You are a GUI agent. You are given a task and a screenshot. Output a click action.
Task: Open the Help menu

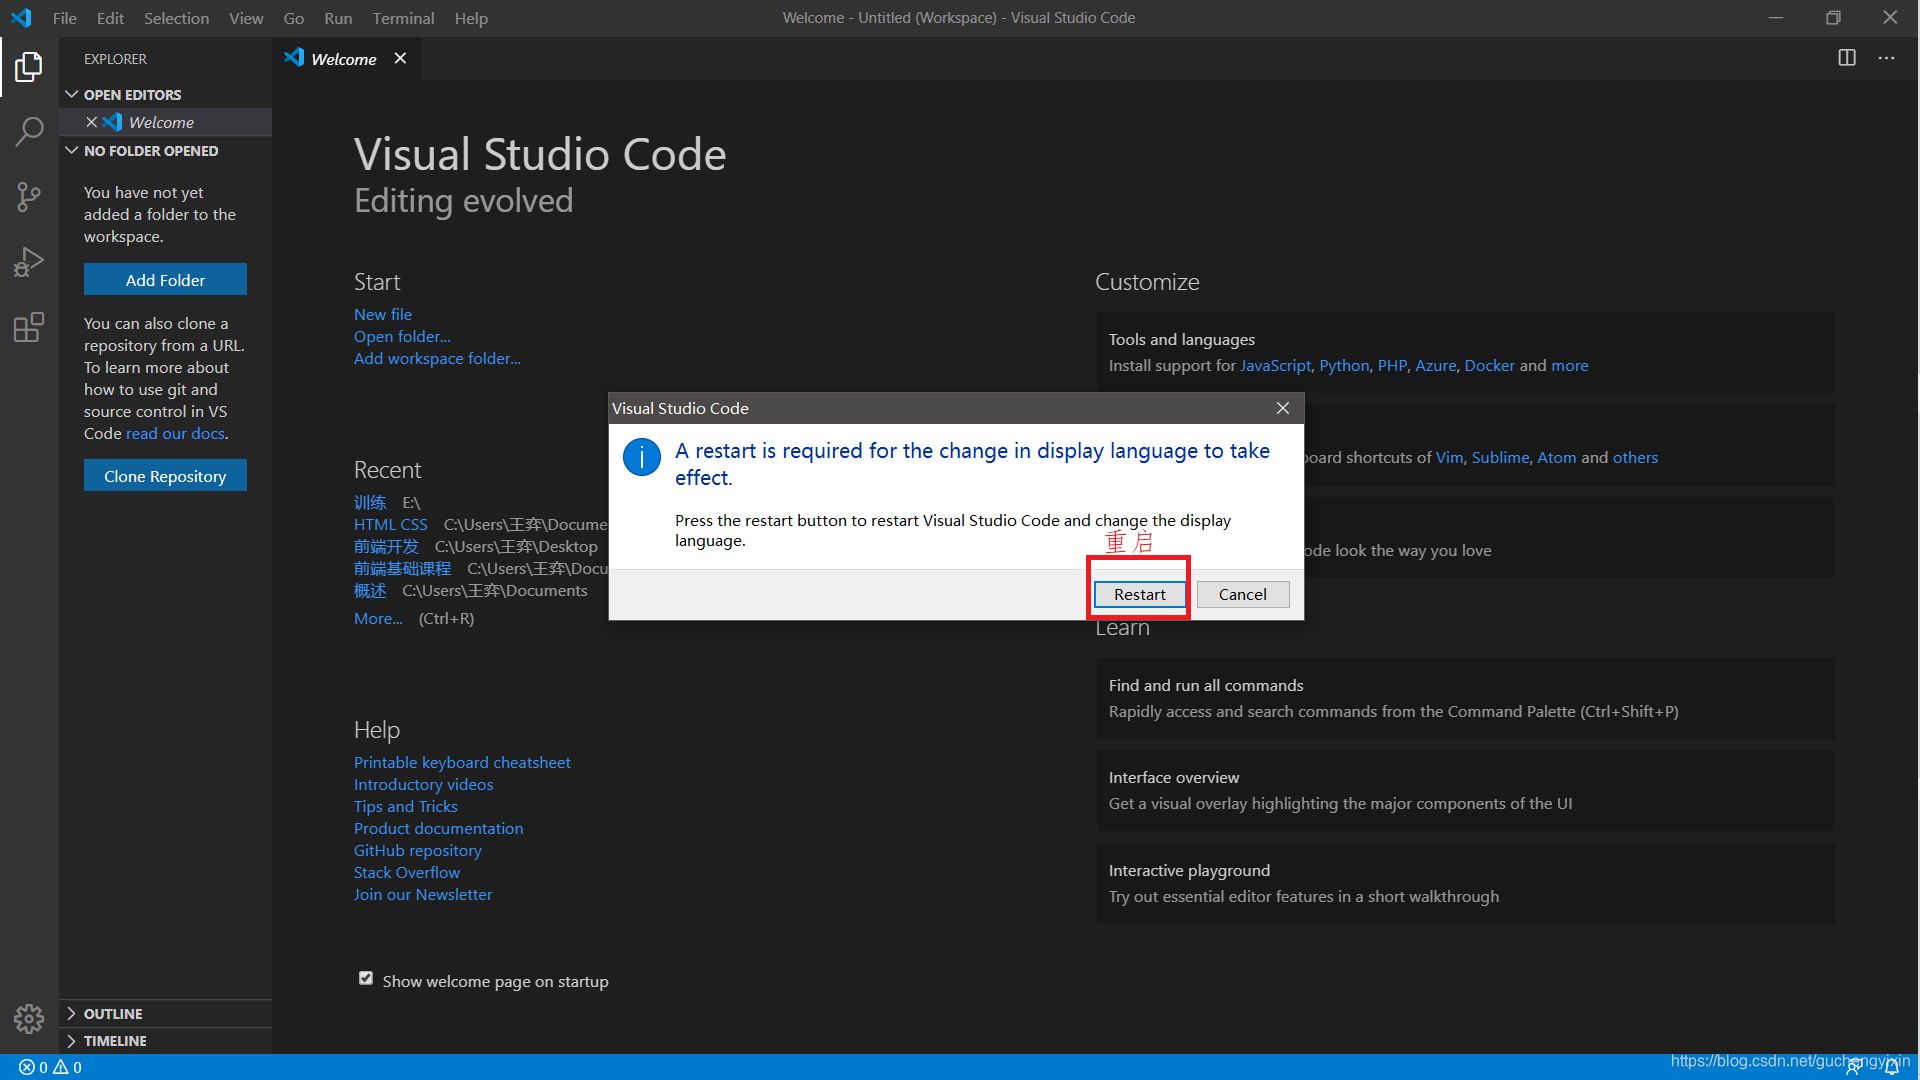471,18
